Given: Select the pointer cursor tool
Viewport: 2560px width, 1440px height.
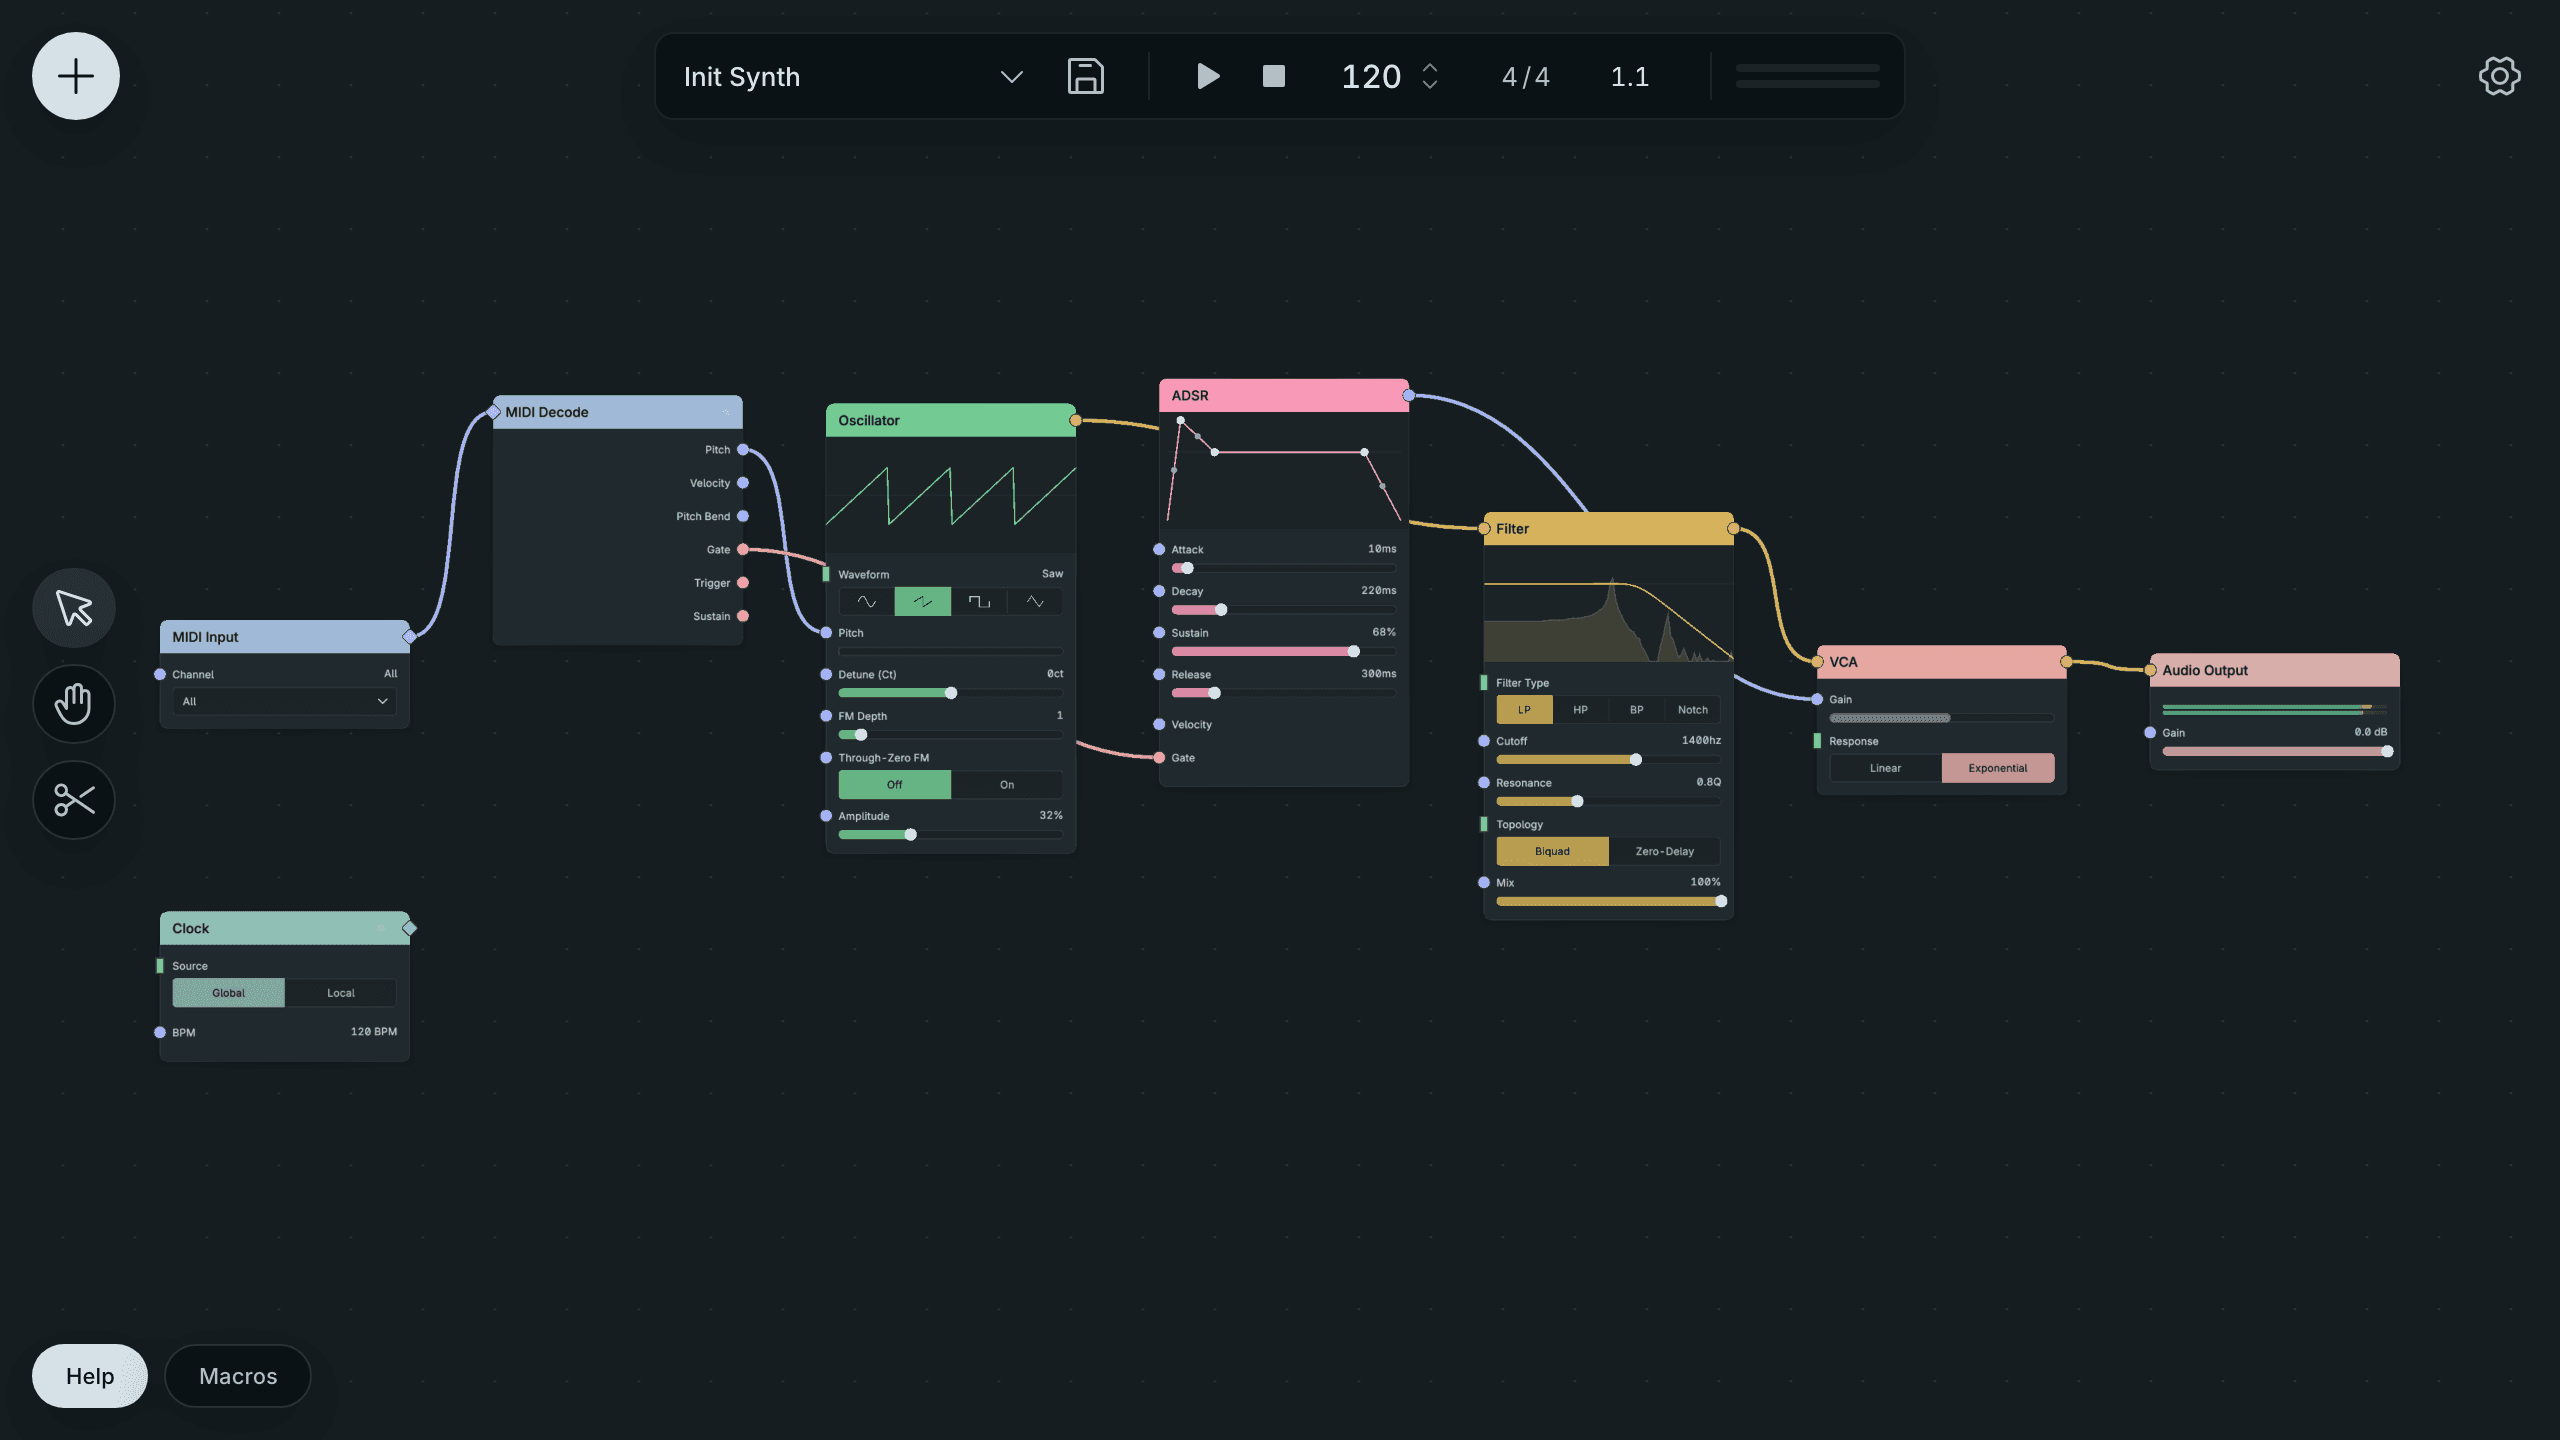Looking at the screenshot, I should tap(74, 608).
